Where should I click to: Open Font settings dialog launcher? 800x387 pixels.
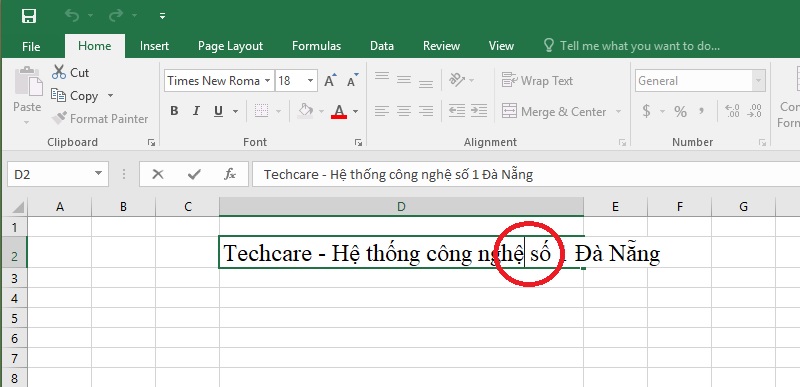click(359, 143)
